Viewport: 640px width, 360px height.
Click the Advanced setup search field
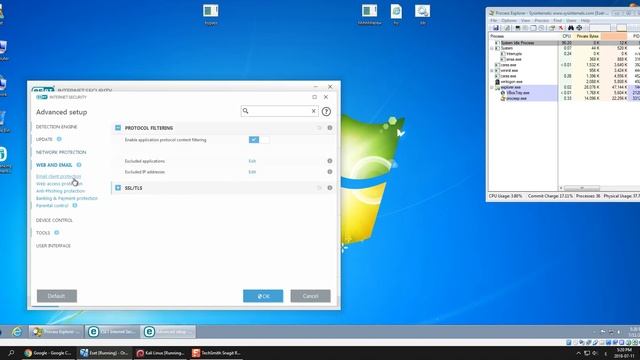tap(280, 111)
